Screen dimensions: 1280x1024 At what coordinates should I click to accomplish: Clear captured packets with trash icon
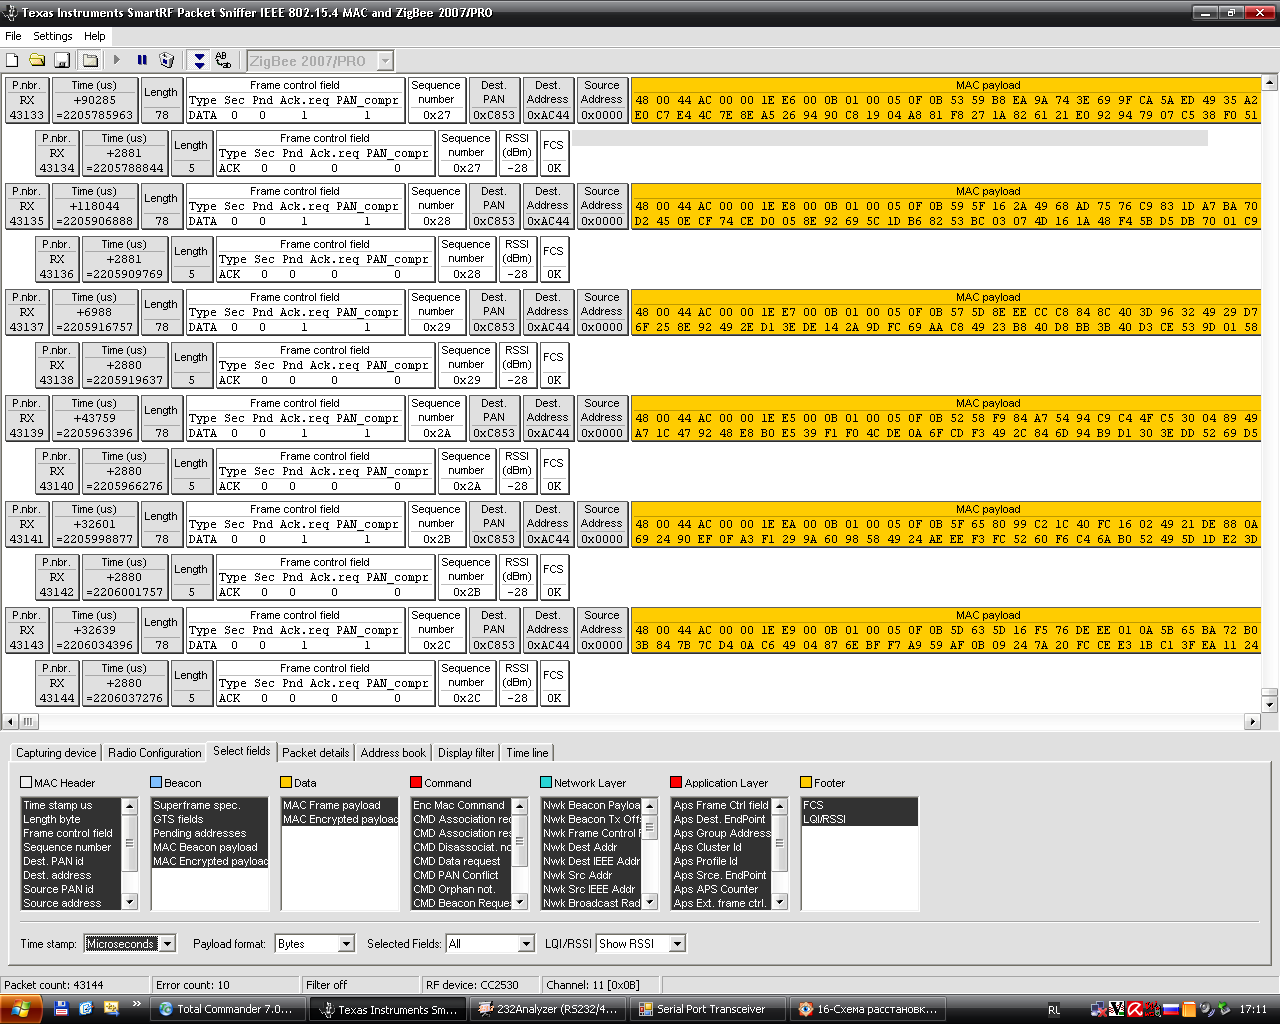coord(167,60)
